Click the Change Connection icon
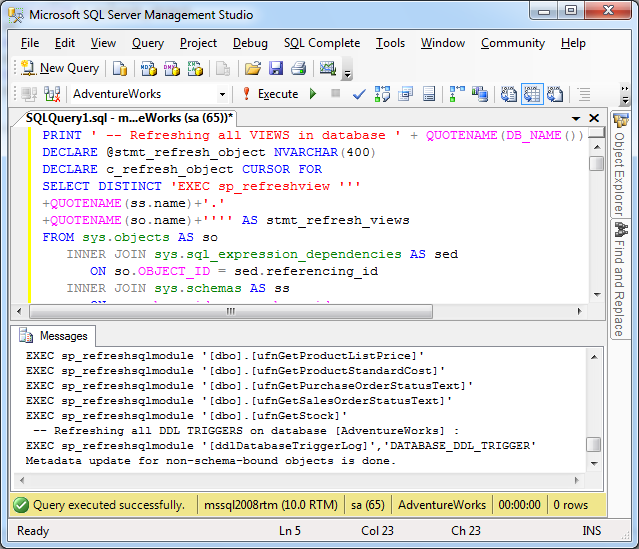639x549 pixels. [x=52, y=94]
